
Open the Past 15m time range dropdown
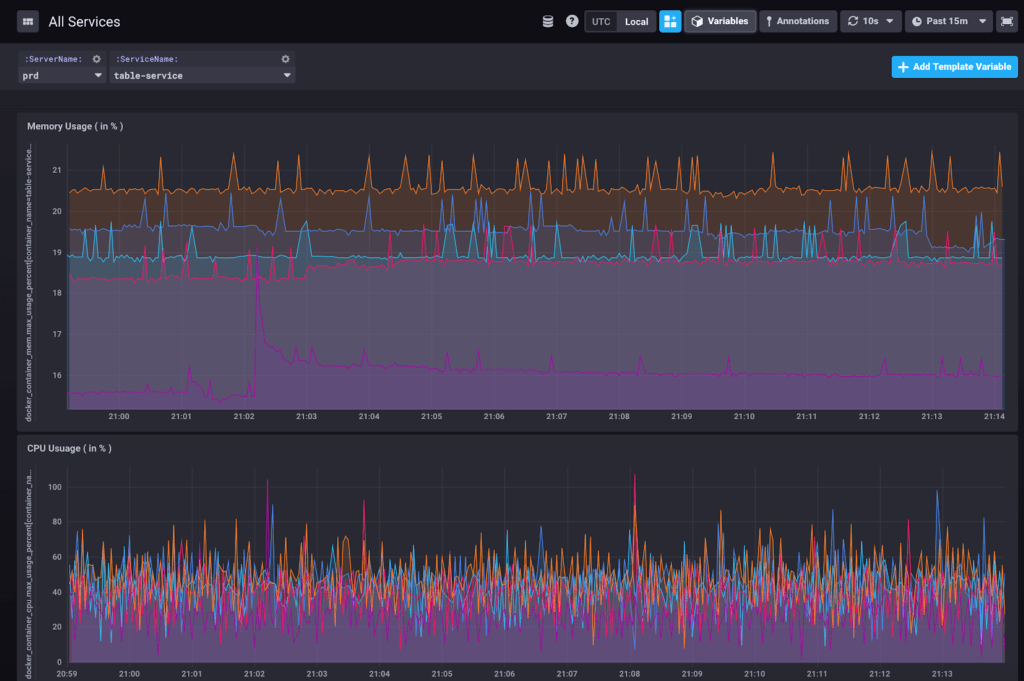coord(949,21)
